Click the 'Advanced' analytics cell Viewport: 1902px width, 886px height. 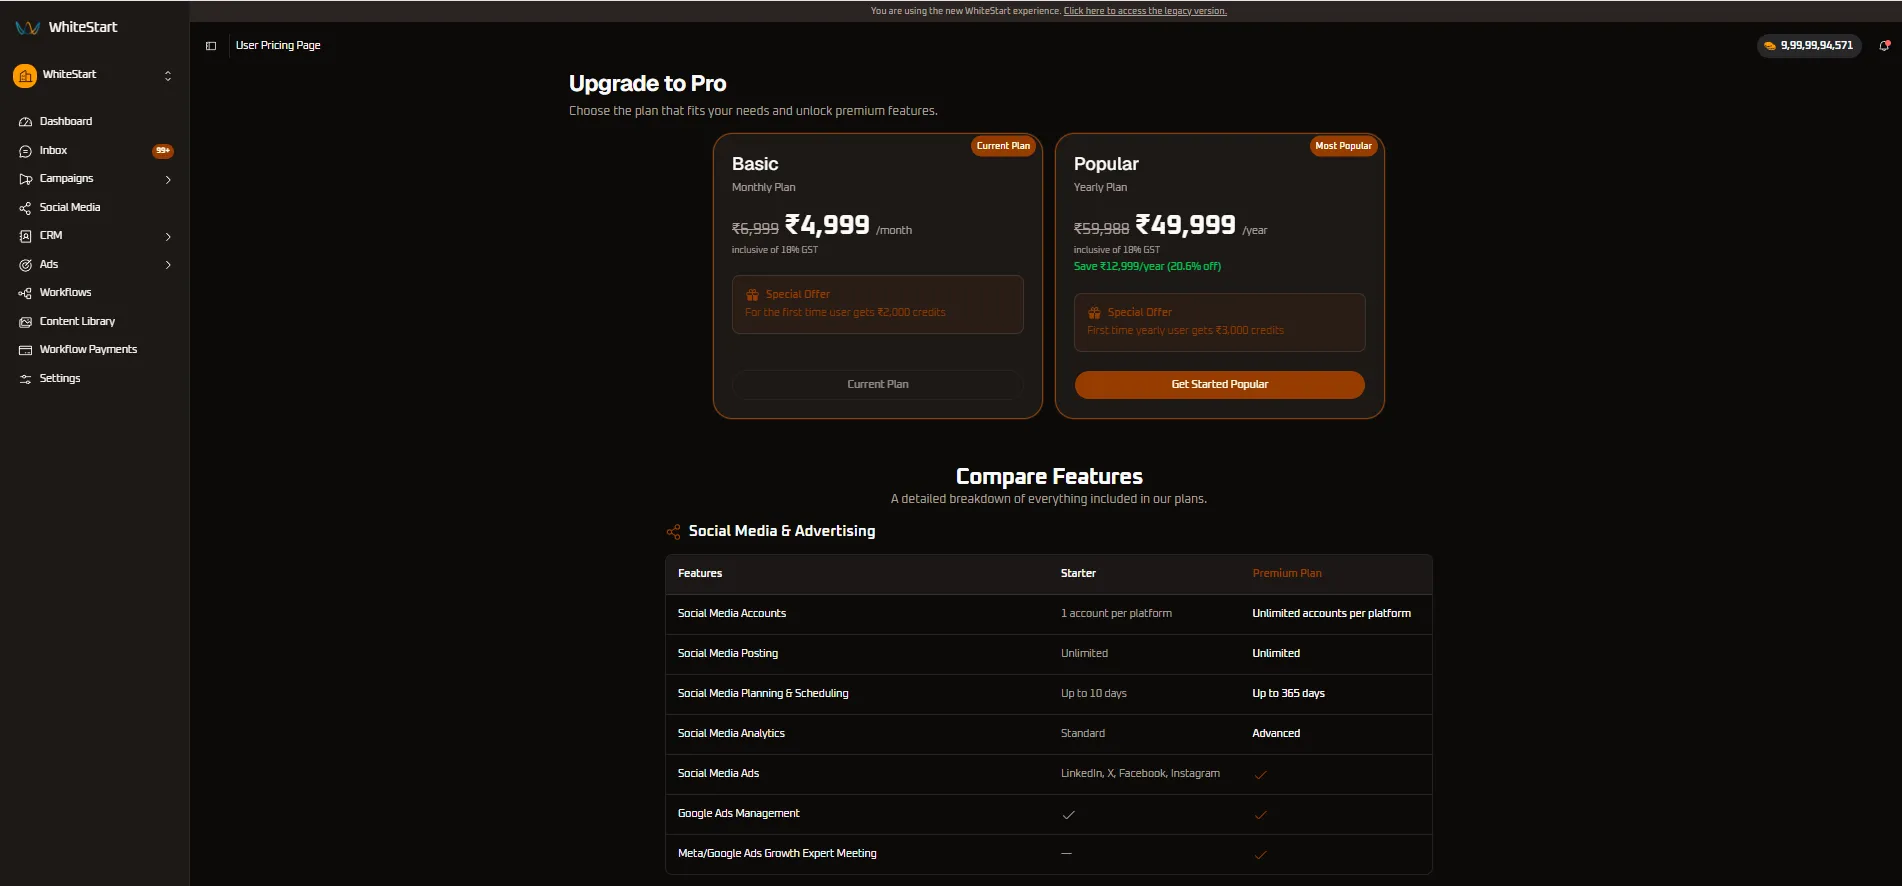click(x=1276, y=734)
